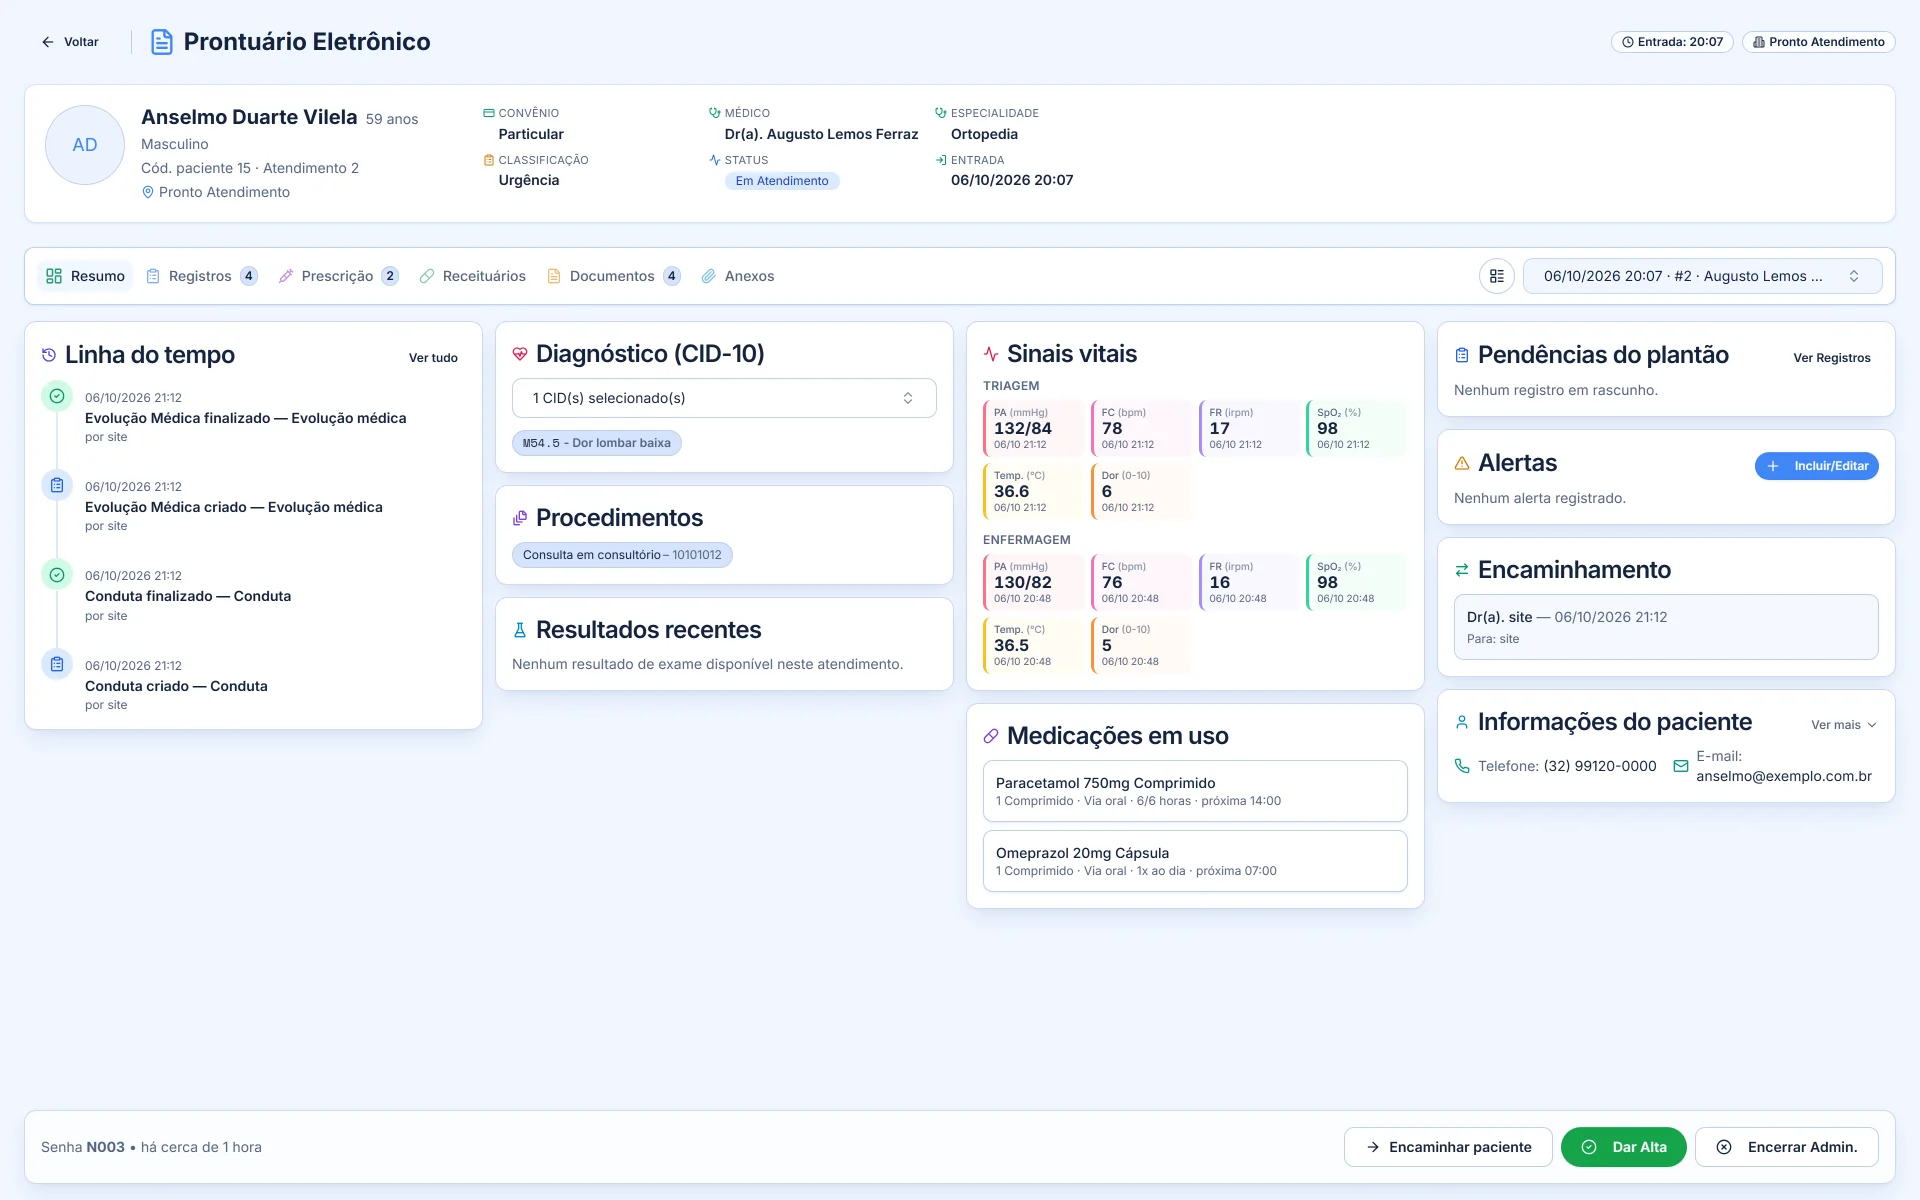The height and width of the screenshot is (1200, 1920).
Task: Click the layout view toggle icon
Action: click(x=1497, y=276)
